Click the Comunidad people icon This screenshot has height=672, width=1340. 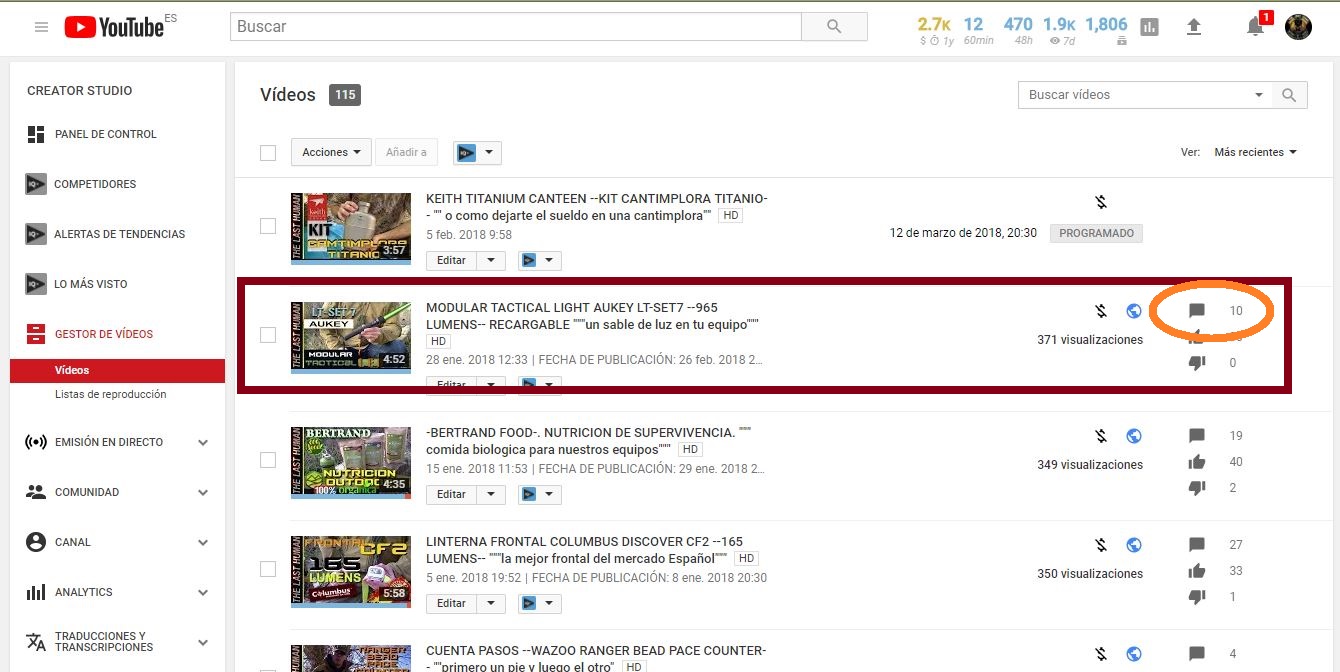pos(36,492)
